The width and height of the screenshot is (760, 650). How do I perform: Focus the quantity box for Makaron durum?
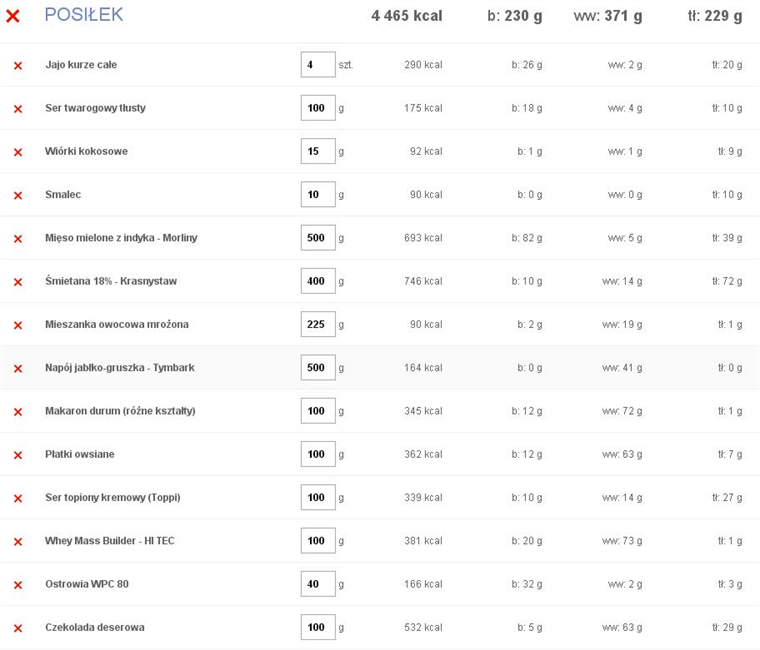click(317, 411)
